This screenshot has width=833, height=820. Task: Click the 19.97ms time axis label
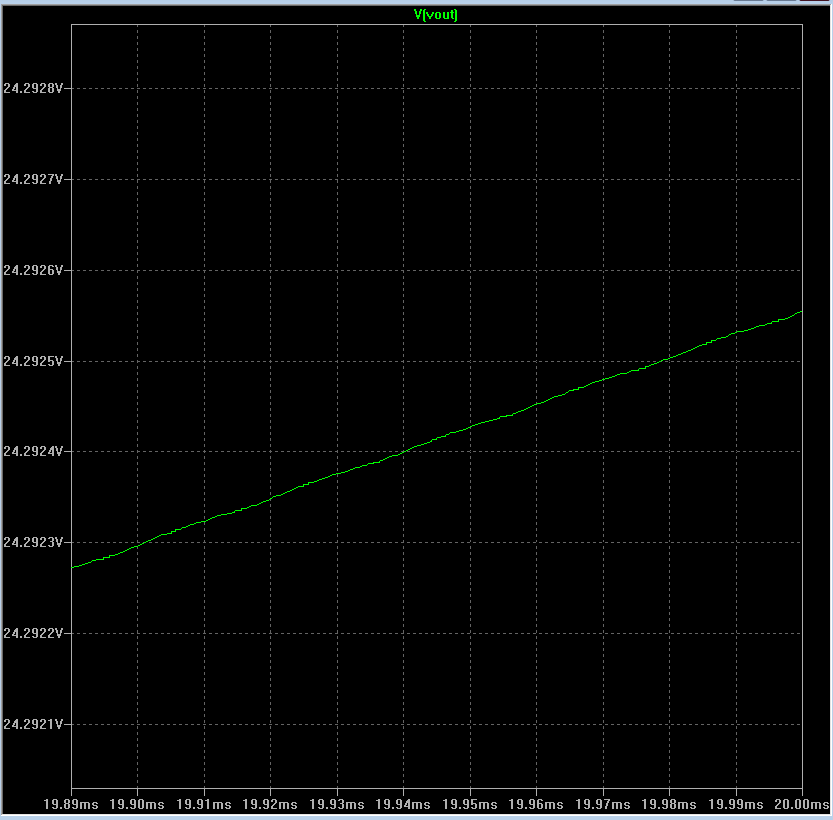603,805
